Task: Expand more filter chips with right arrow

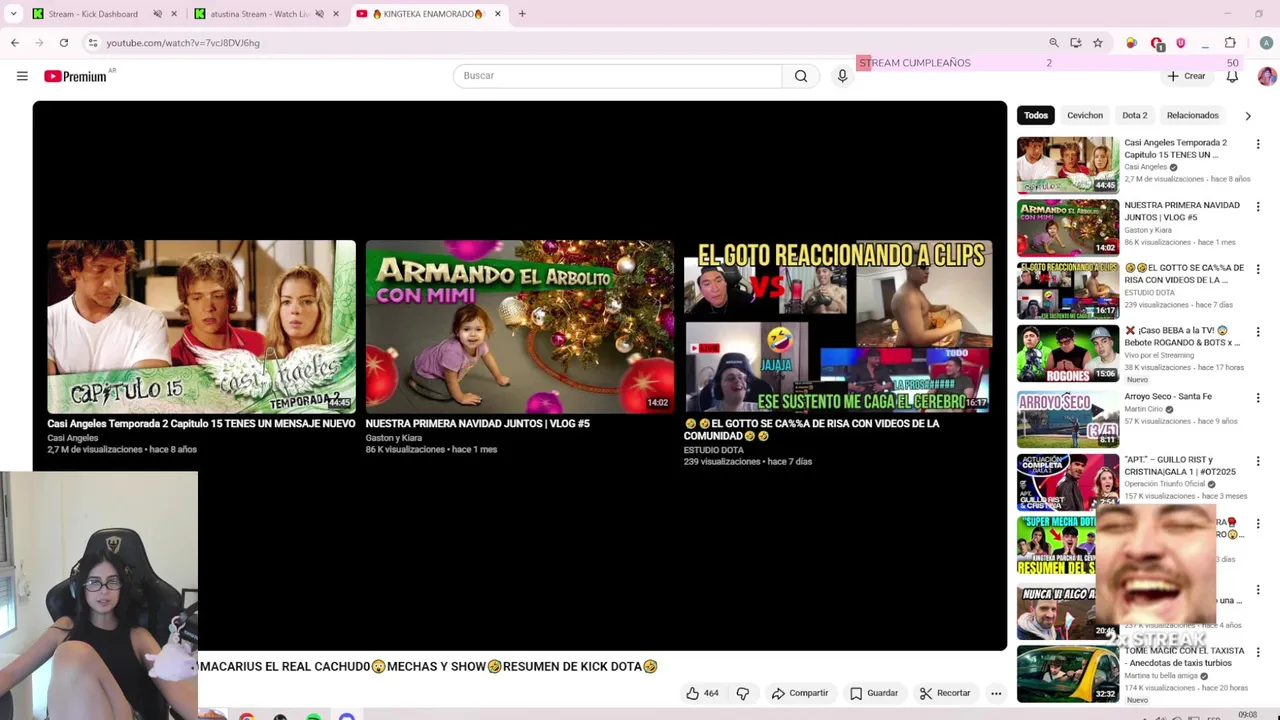Action: [x=1248, y=116]
